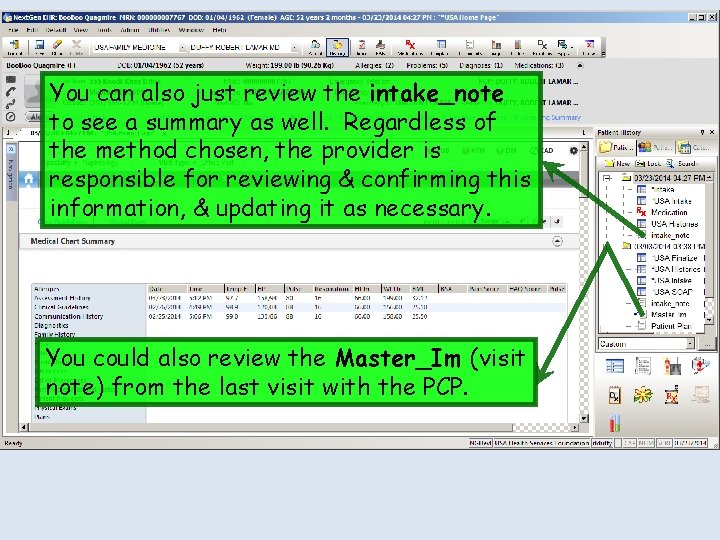The height and width of the screenshot is (540, 720).
Task: Open the Custom dropdown in Patient History
Action: (690, 343)
